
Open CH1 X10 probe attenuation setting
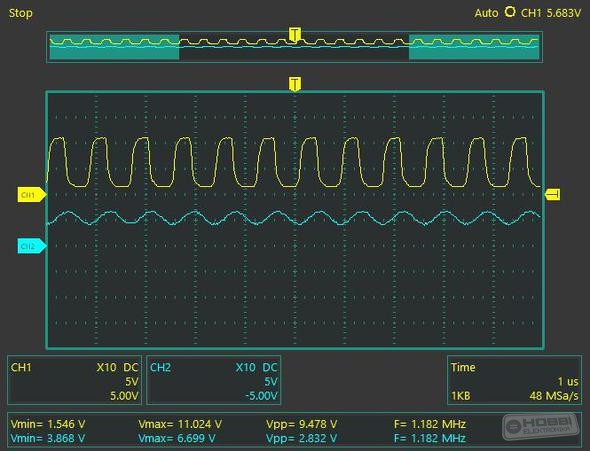[x=106, y=367]
